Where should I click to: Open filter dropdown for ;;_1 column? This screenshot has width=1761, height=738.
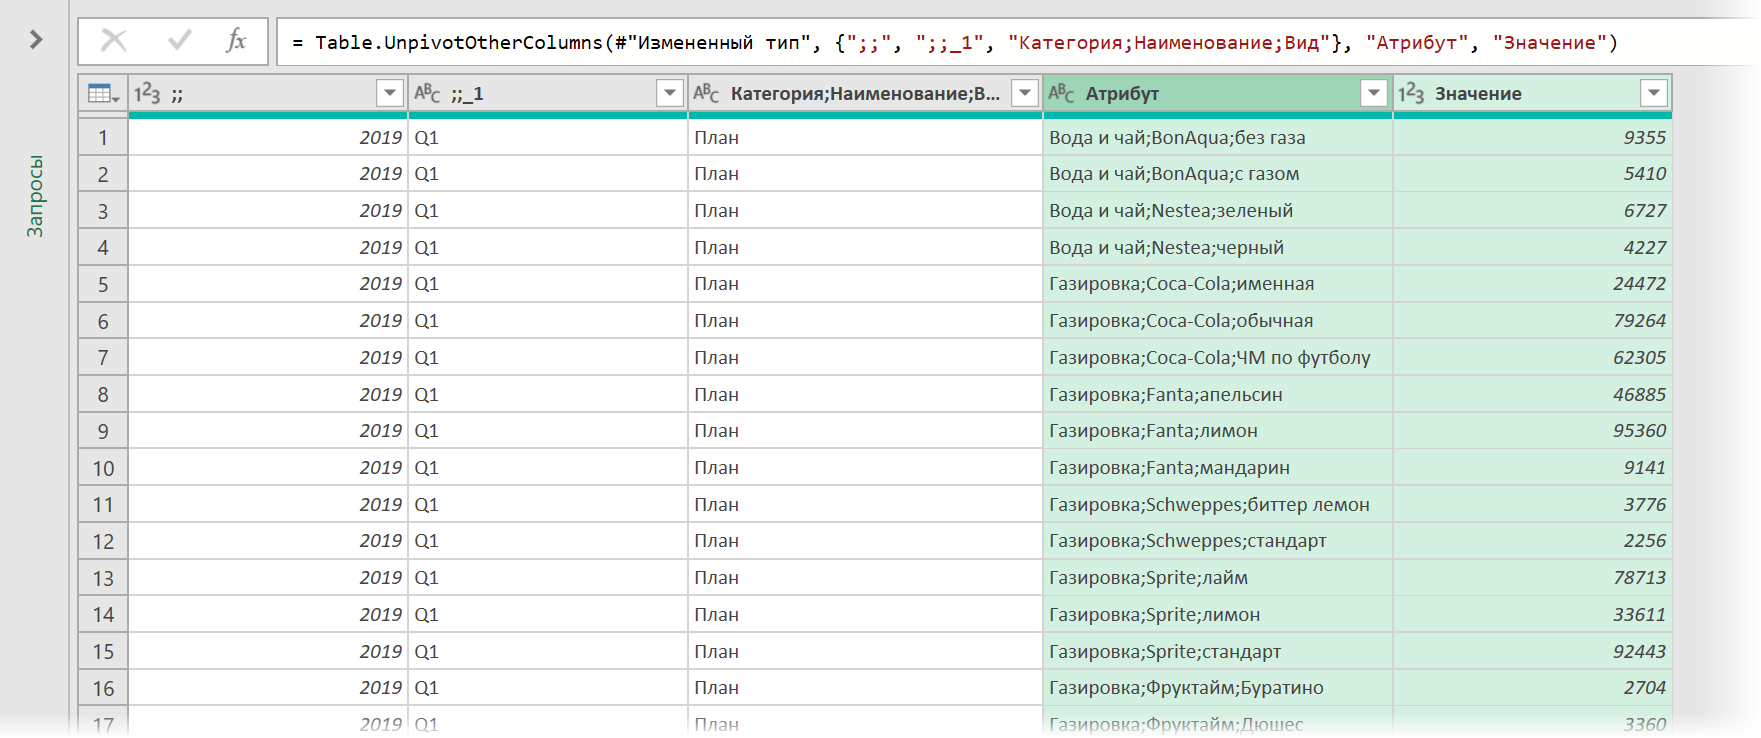pyautogui.click(x=670, y=93)
